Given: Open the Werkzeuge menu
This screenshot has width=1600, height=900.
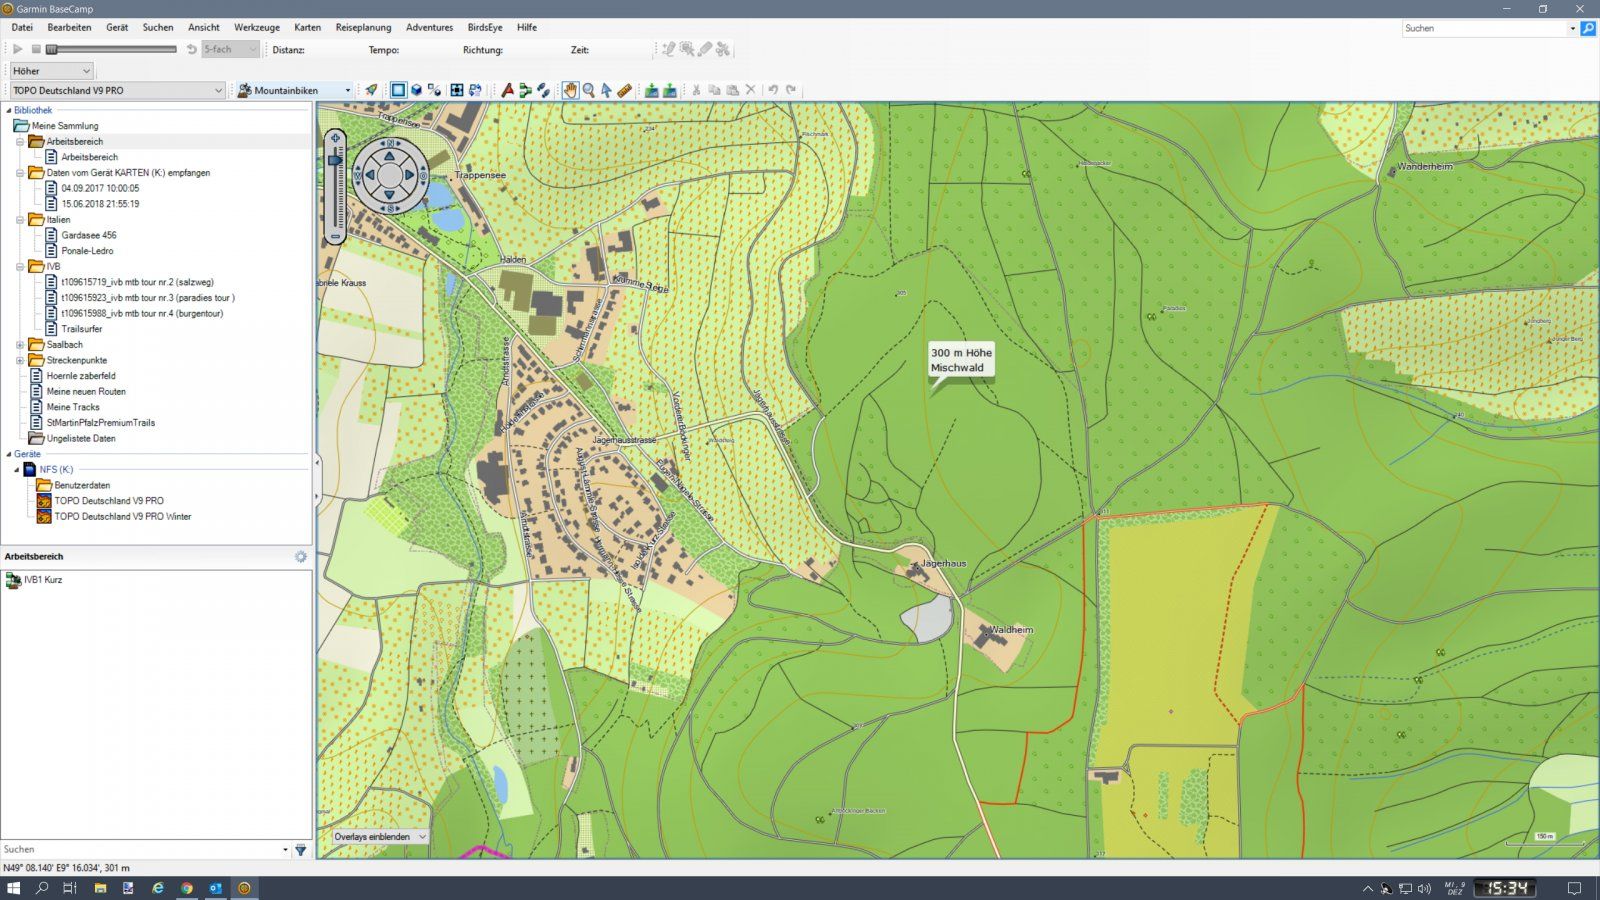Looking at the screenshot, I should pyautogui.click(x=257, y=27).
